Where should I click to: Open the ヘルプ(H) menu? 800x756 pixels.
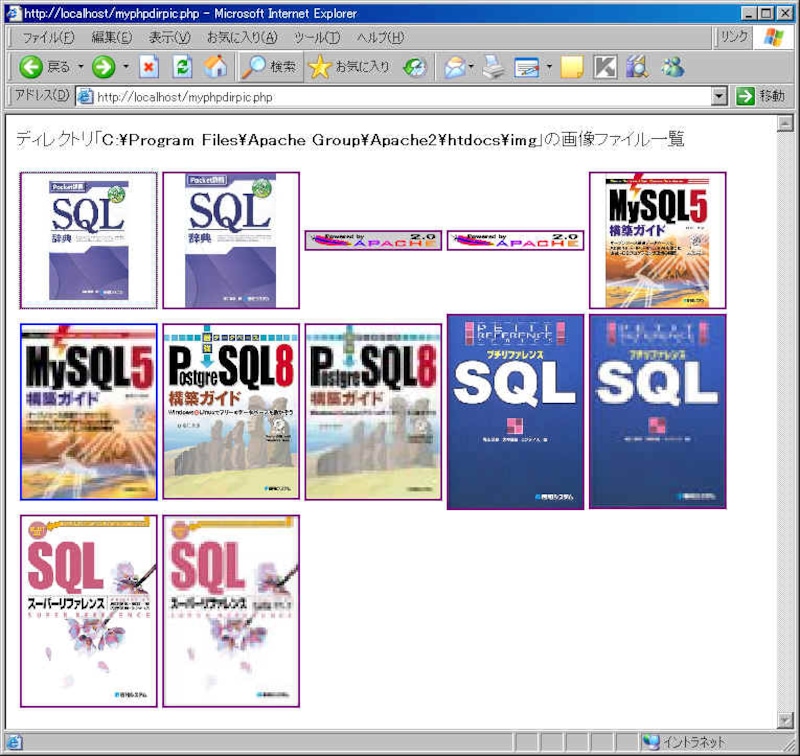tap(380, 37)
